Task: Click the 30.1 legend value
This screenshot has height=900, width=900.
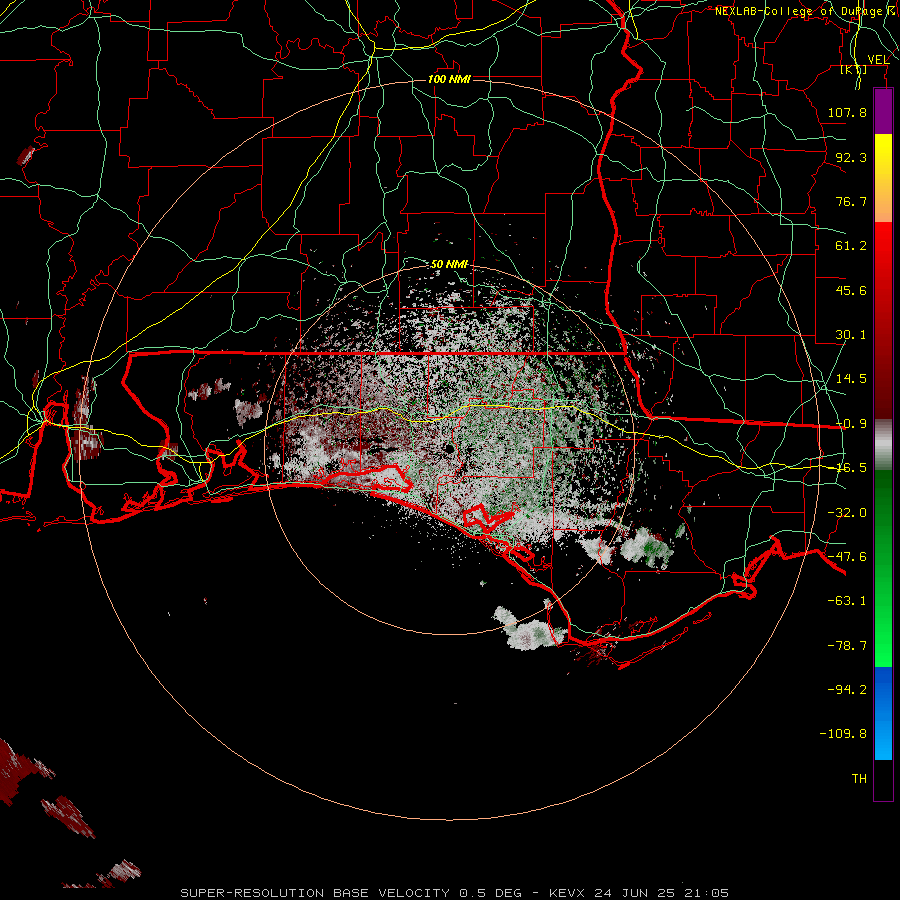Action: pyautogui.click(x=851, y=335)
